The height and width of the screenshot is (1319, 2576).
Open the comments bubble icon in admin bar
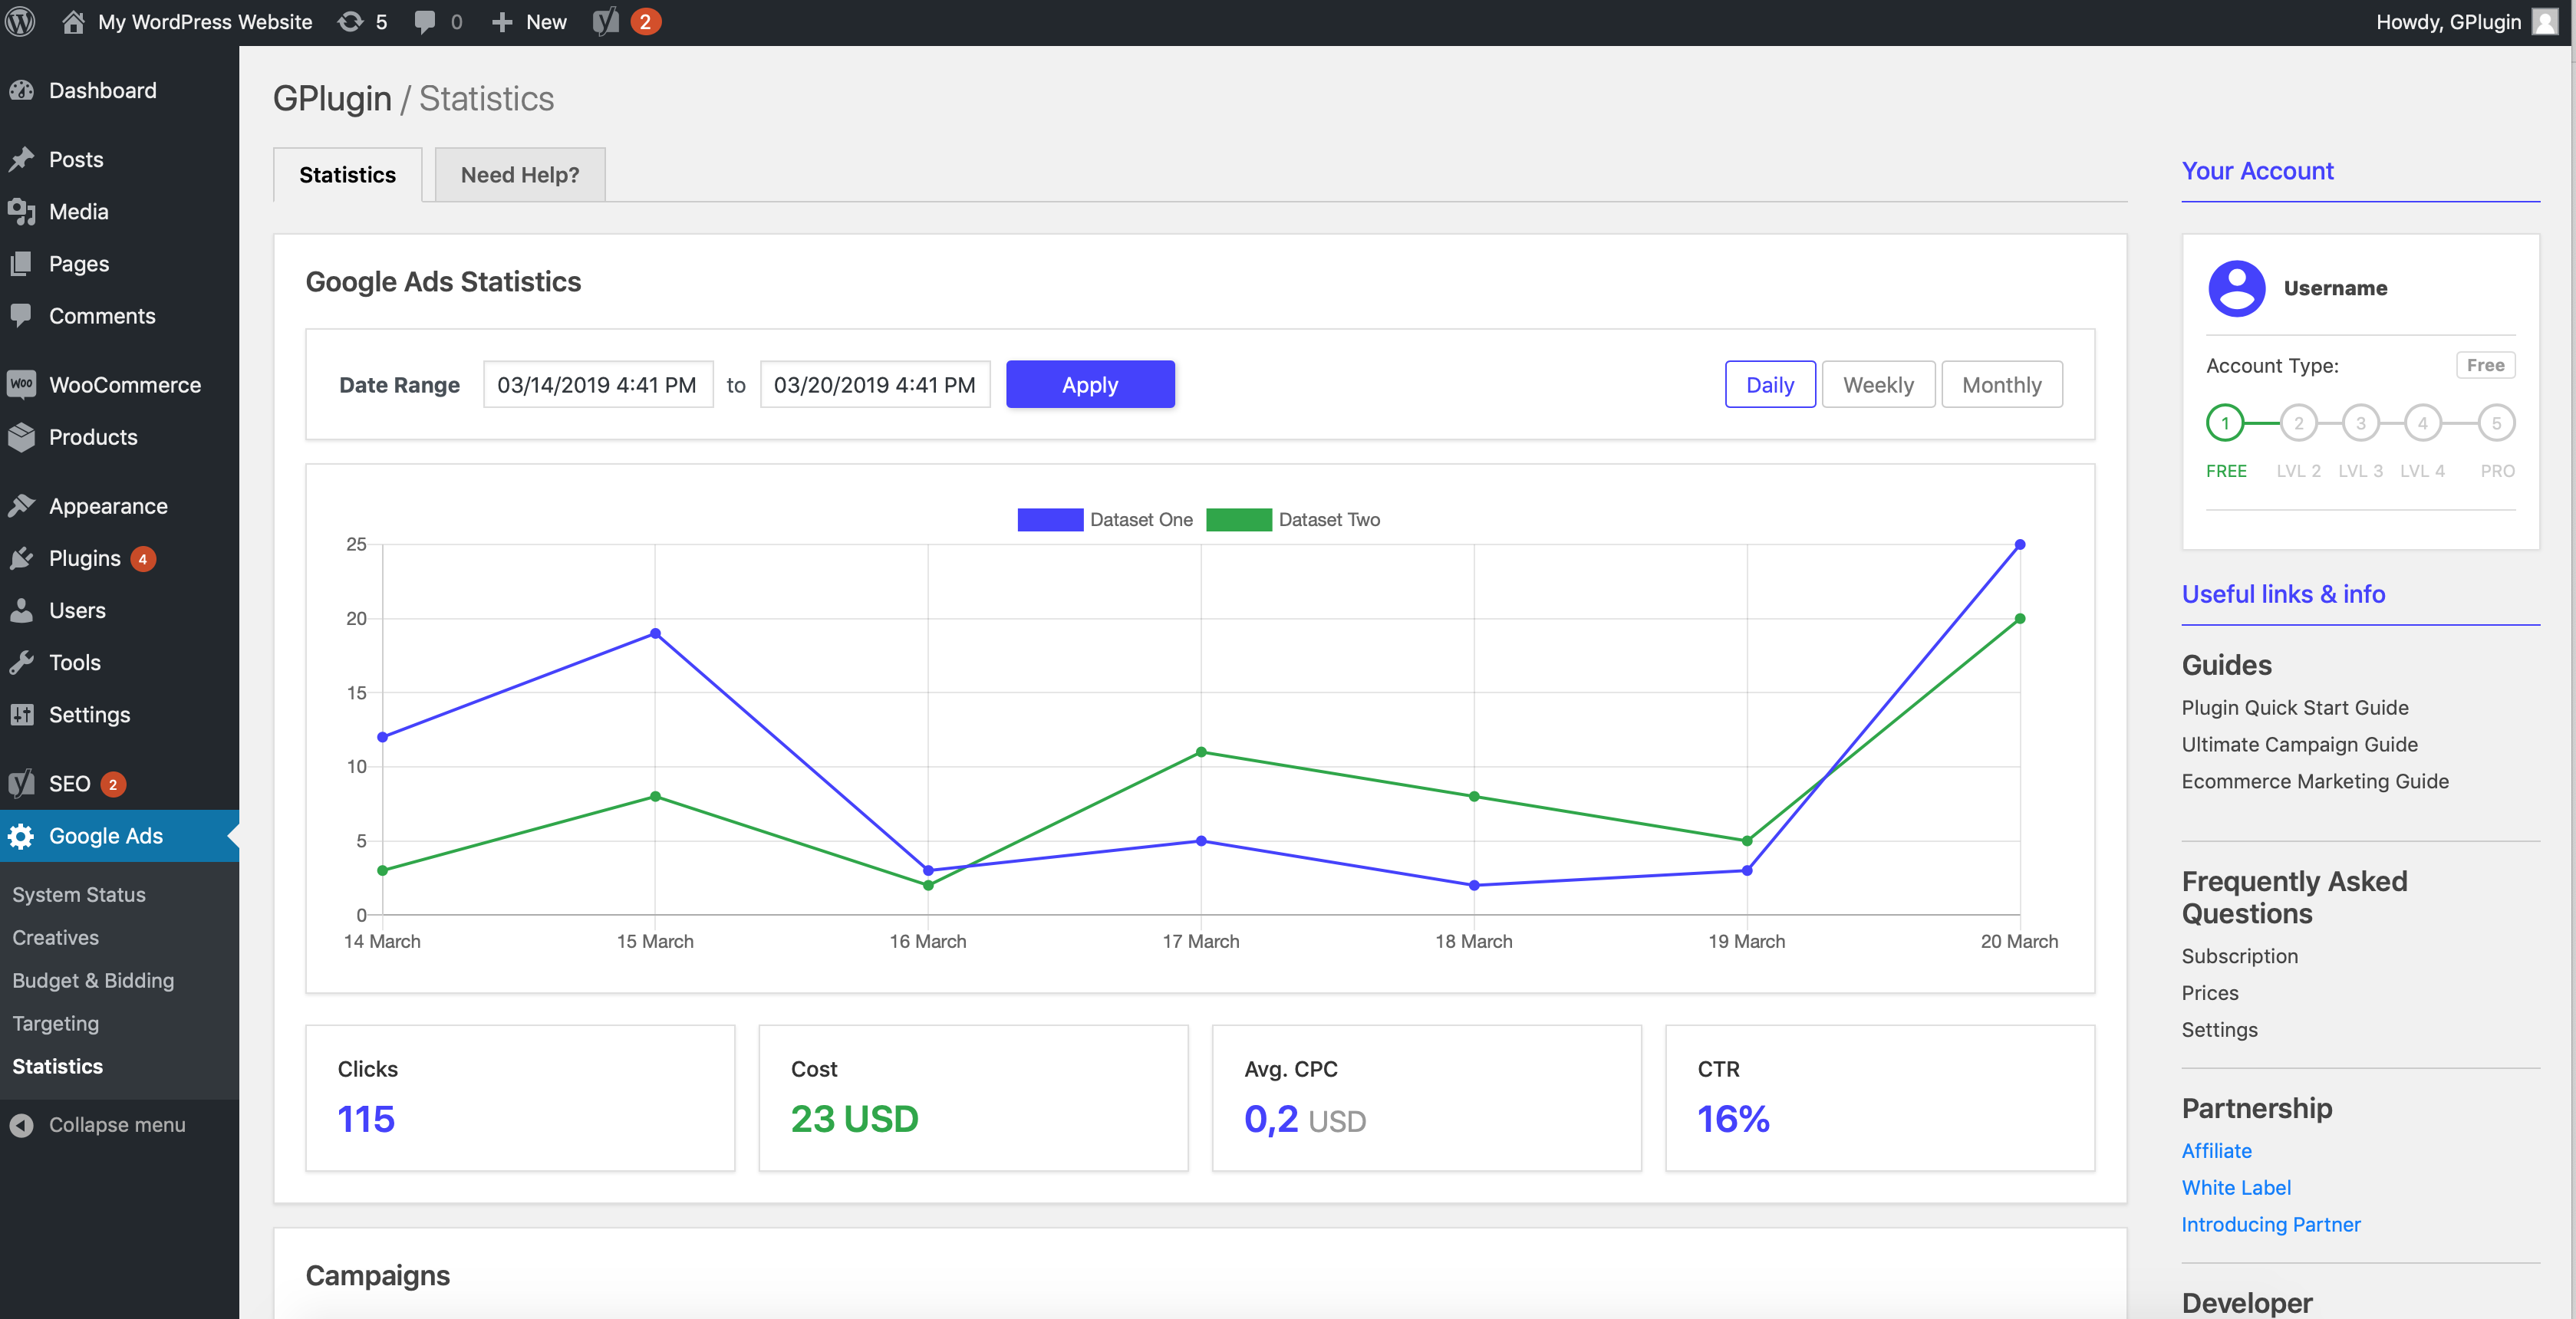coord(425,22)
